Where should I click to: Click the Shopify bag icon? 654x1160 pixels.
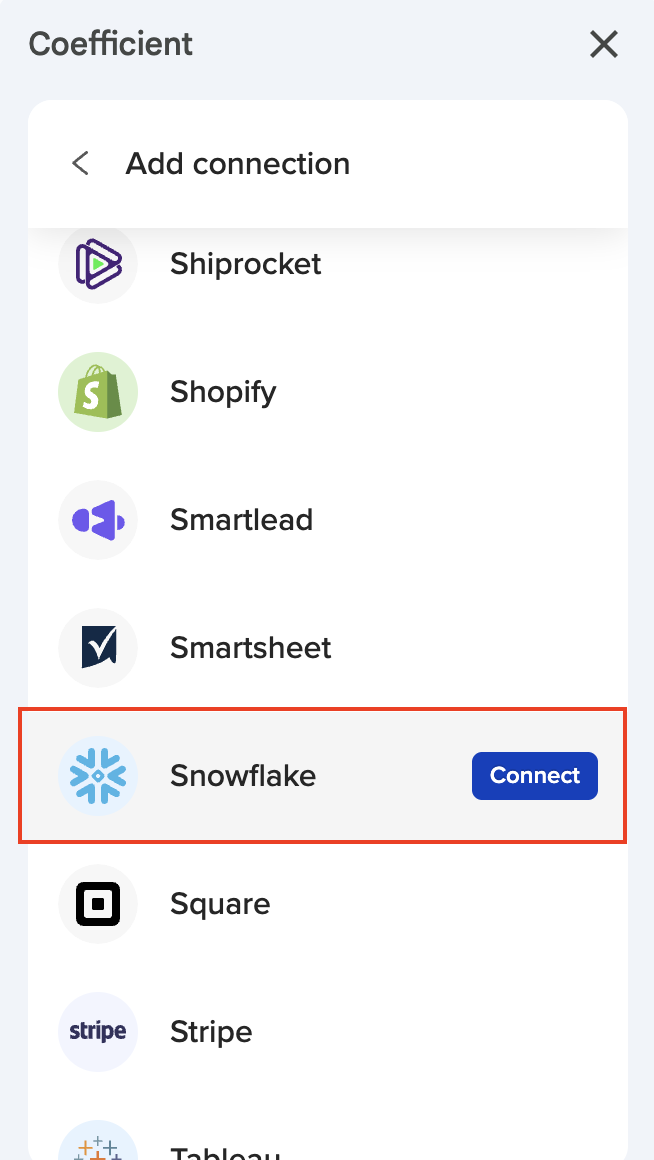(x=98, y=392)
